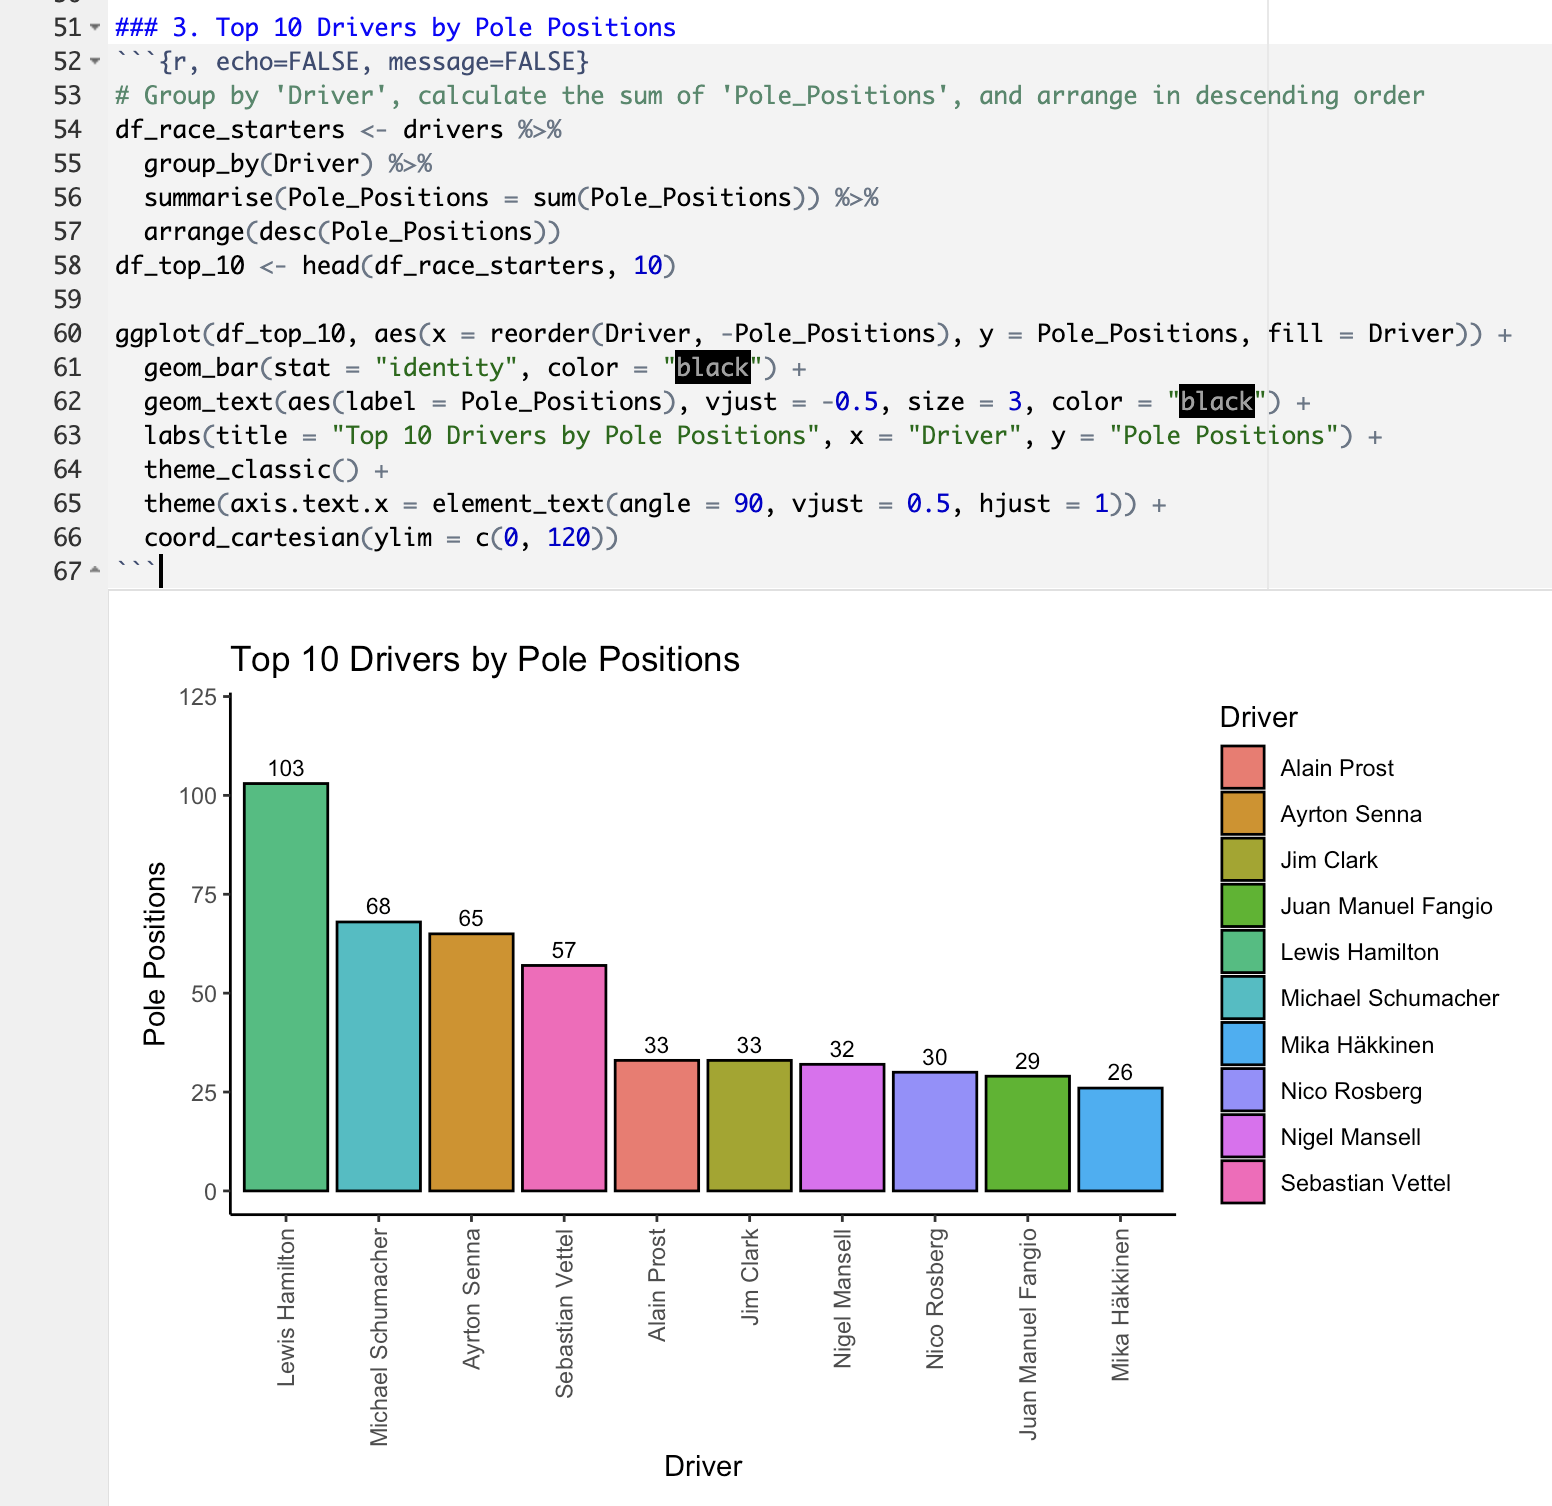The height and width of the screenshot is (1506, 1552).
Task: Click the 'Nico Rosberg' legend text
Action: (x=1351, y=1091)
